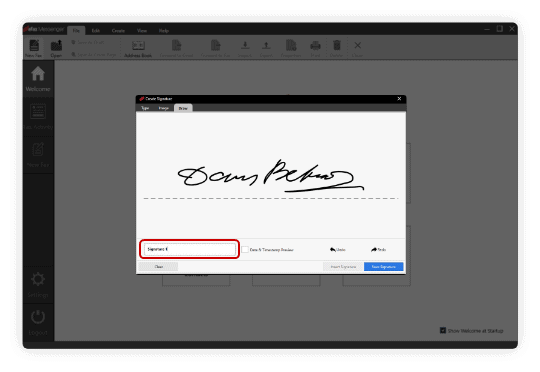Select New Fax in the left sidebar
540x372 pixels.
(x=38, y=155)
